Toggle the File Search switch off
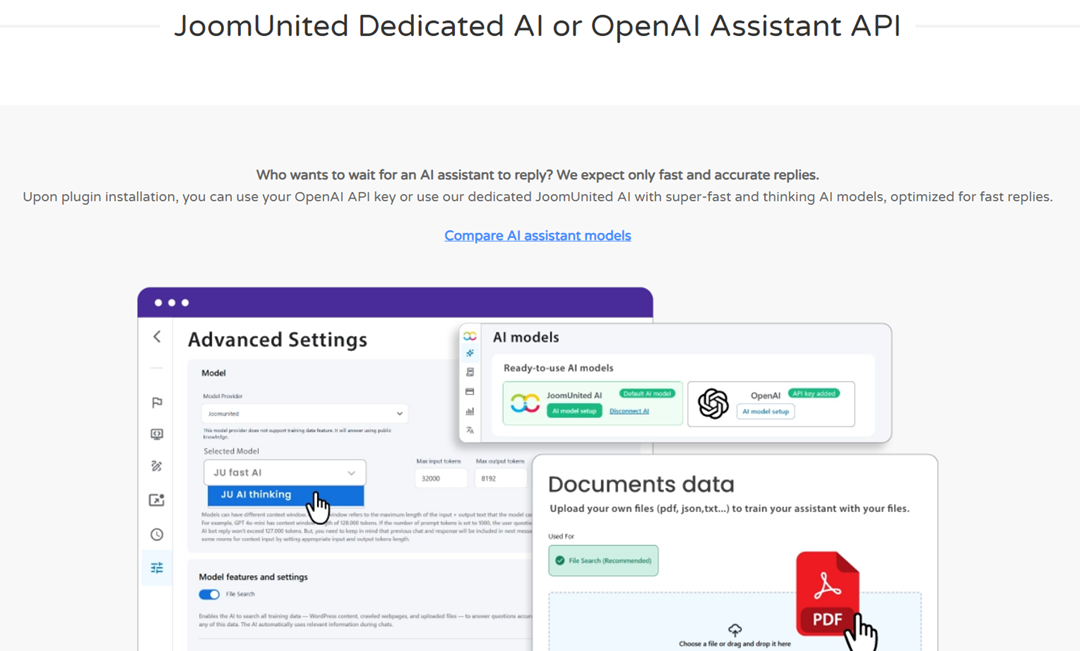This screenshot has height=651, width=1080. point(209,595)
